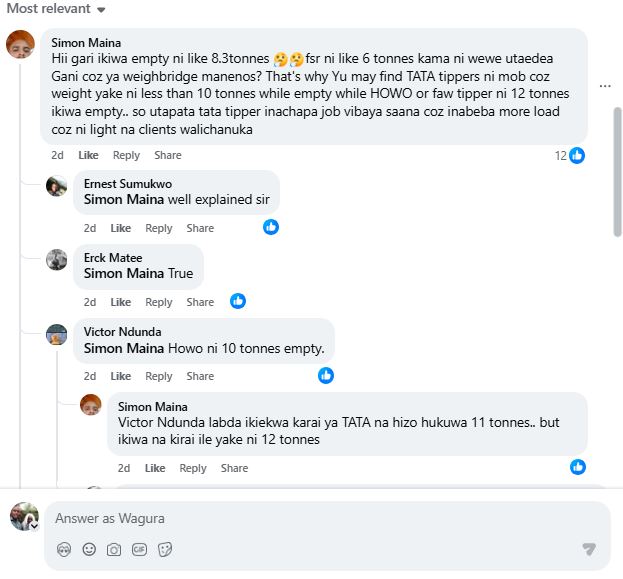Open Victor Ndunda's profile picture
The width and height of the screenshot is (623, 579).
click(57, 334)
